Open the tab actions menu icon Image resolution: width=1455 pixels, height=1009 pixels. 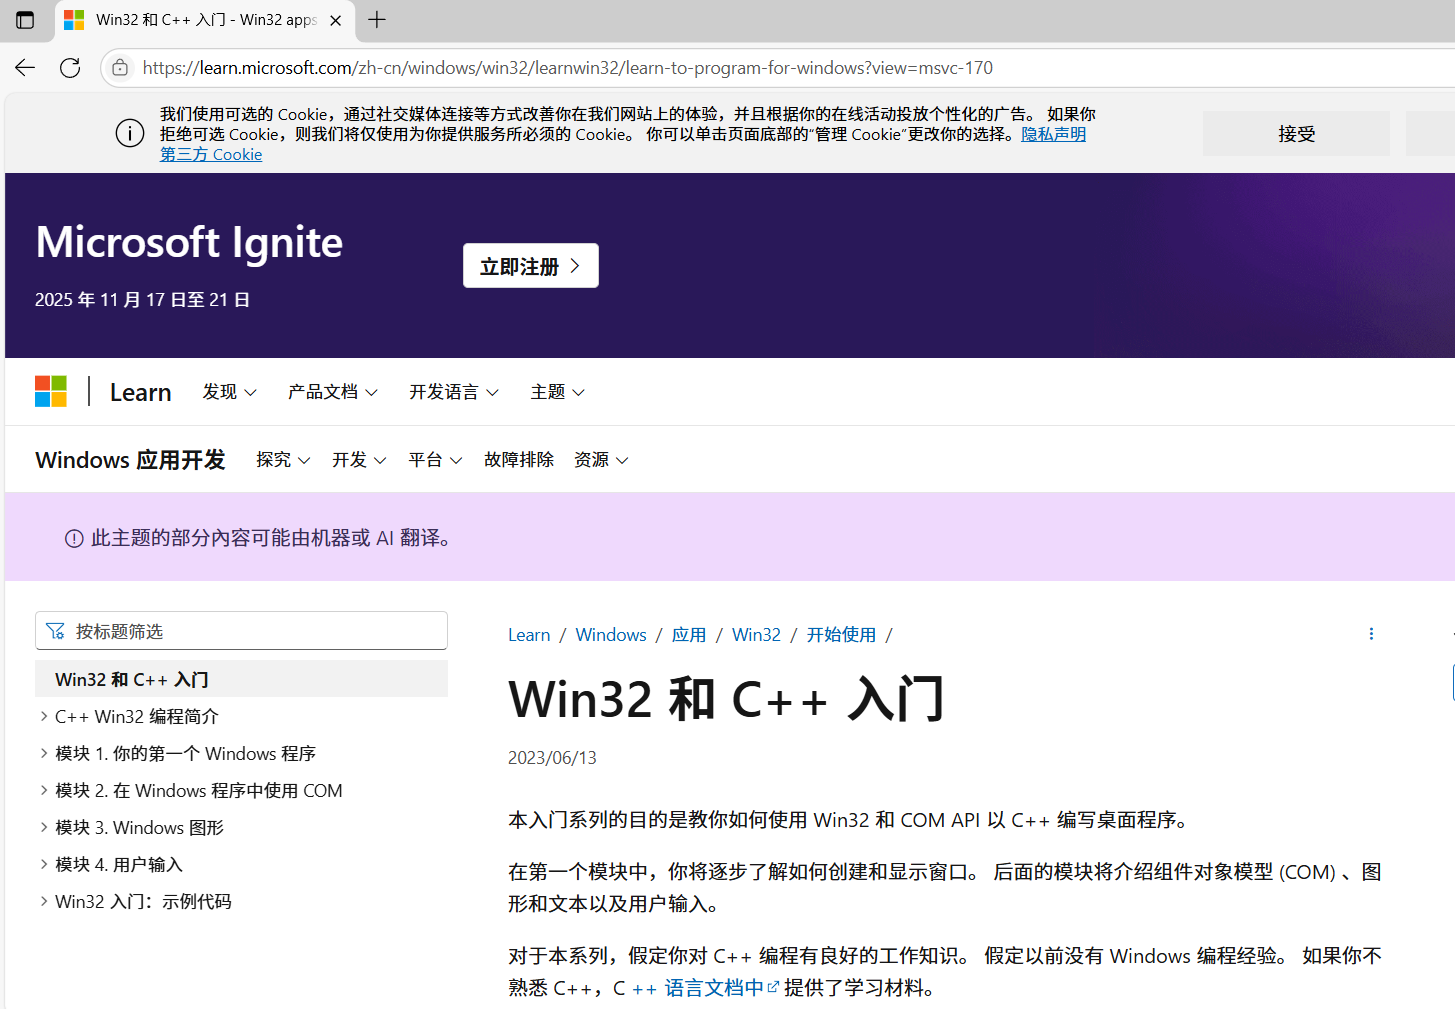coord(25,20)
